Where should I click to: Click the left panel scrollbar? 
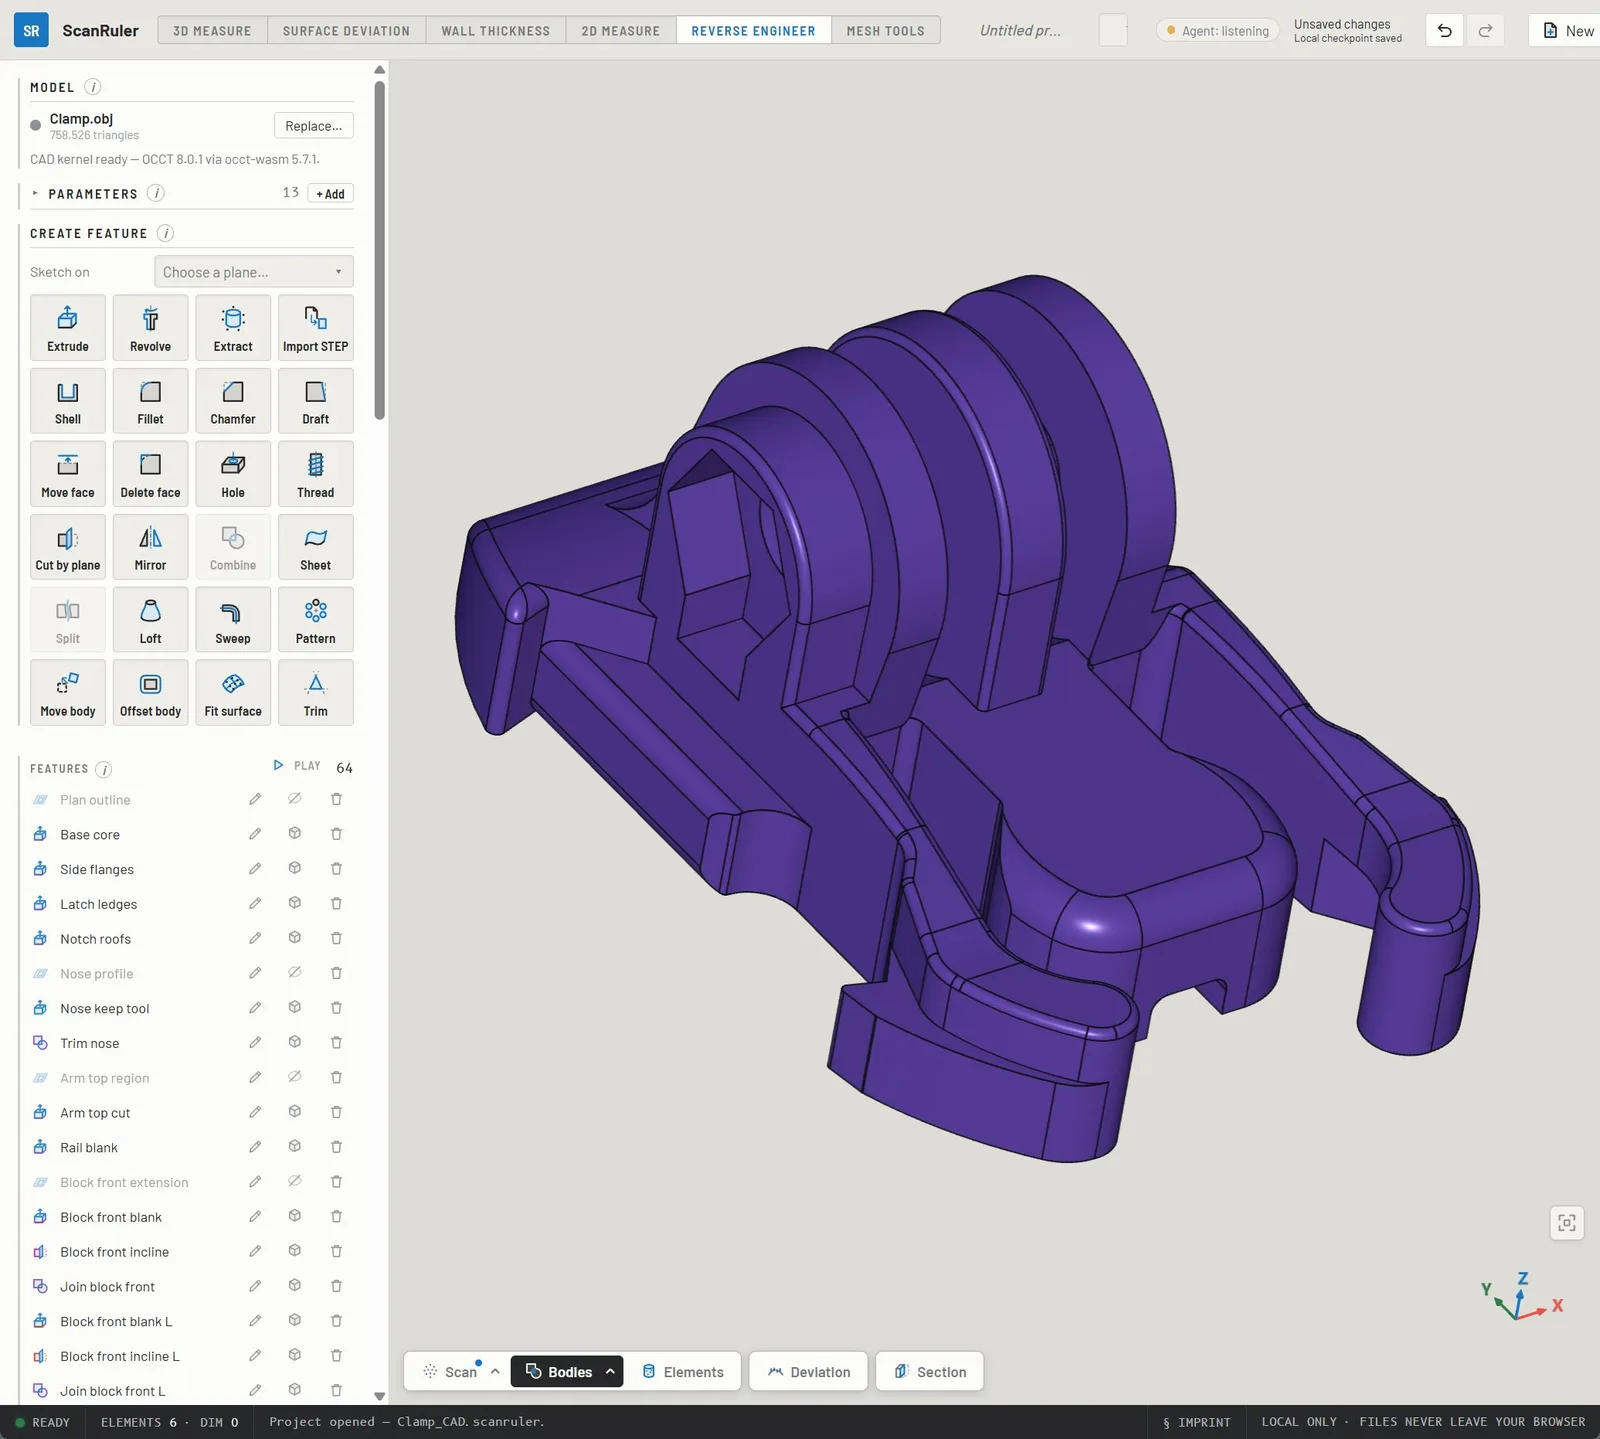click(x=380, y=250)
